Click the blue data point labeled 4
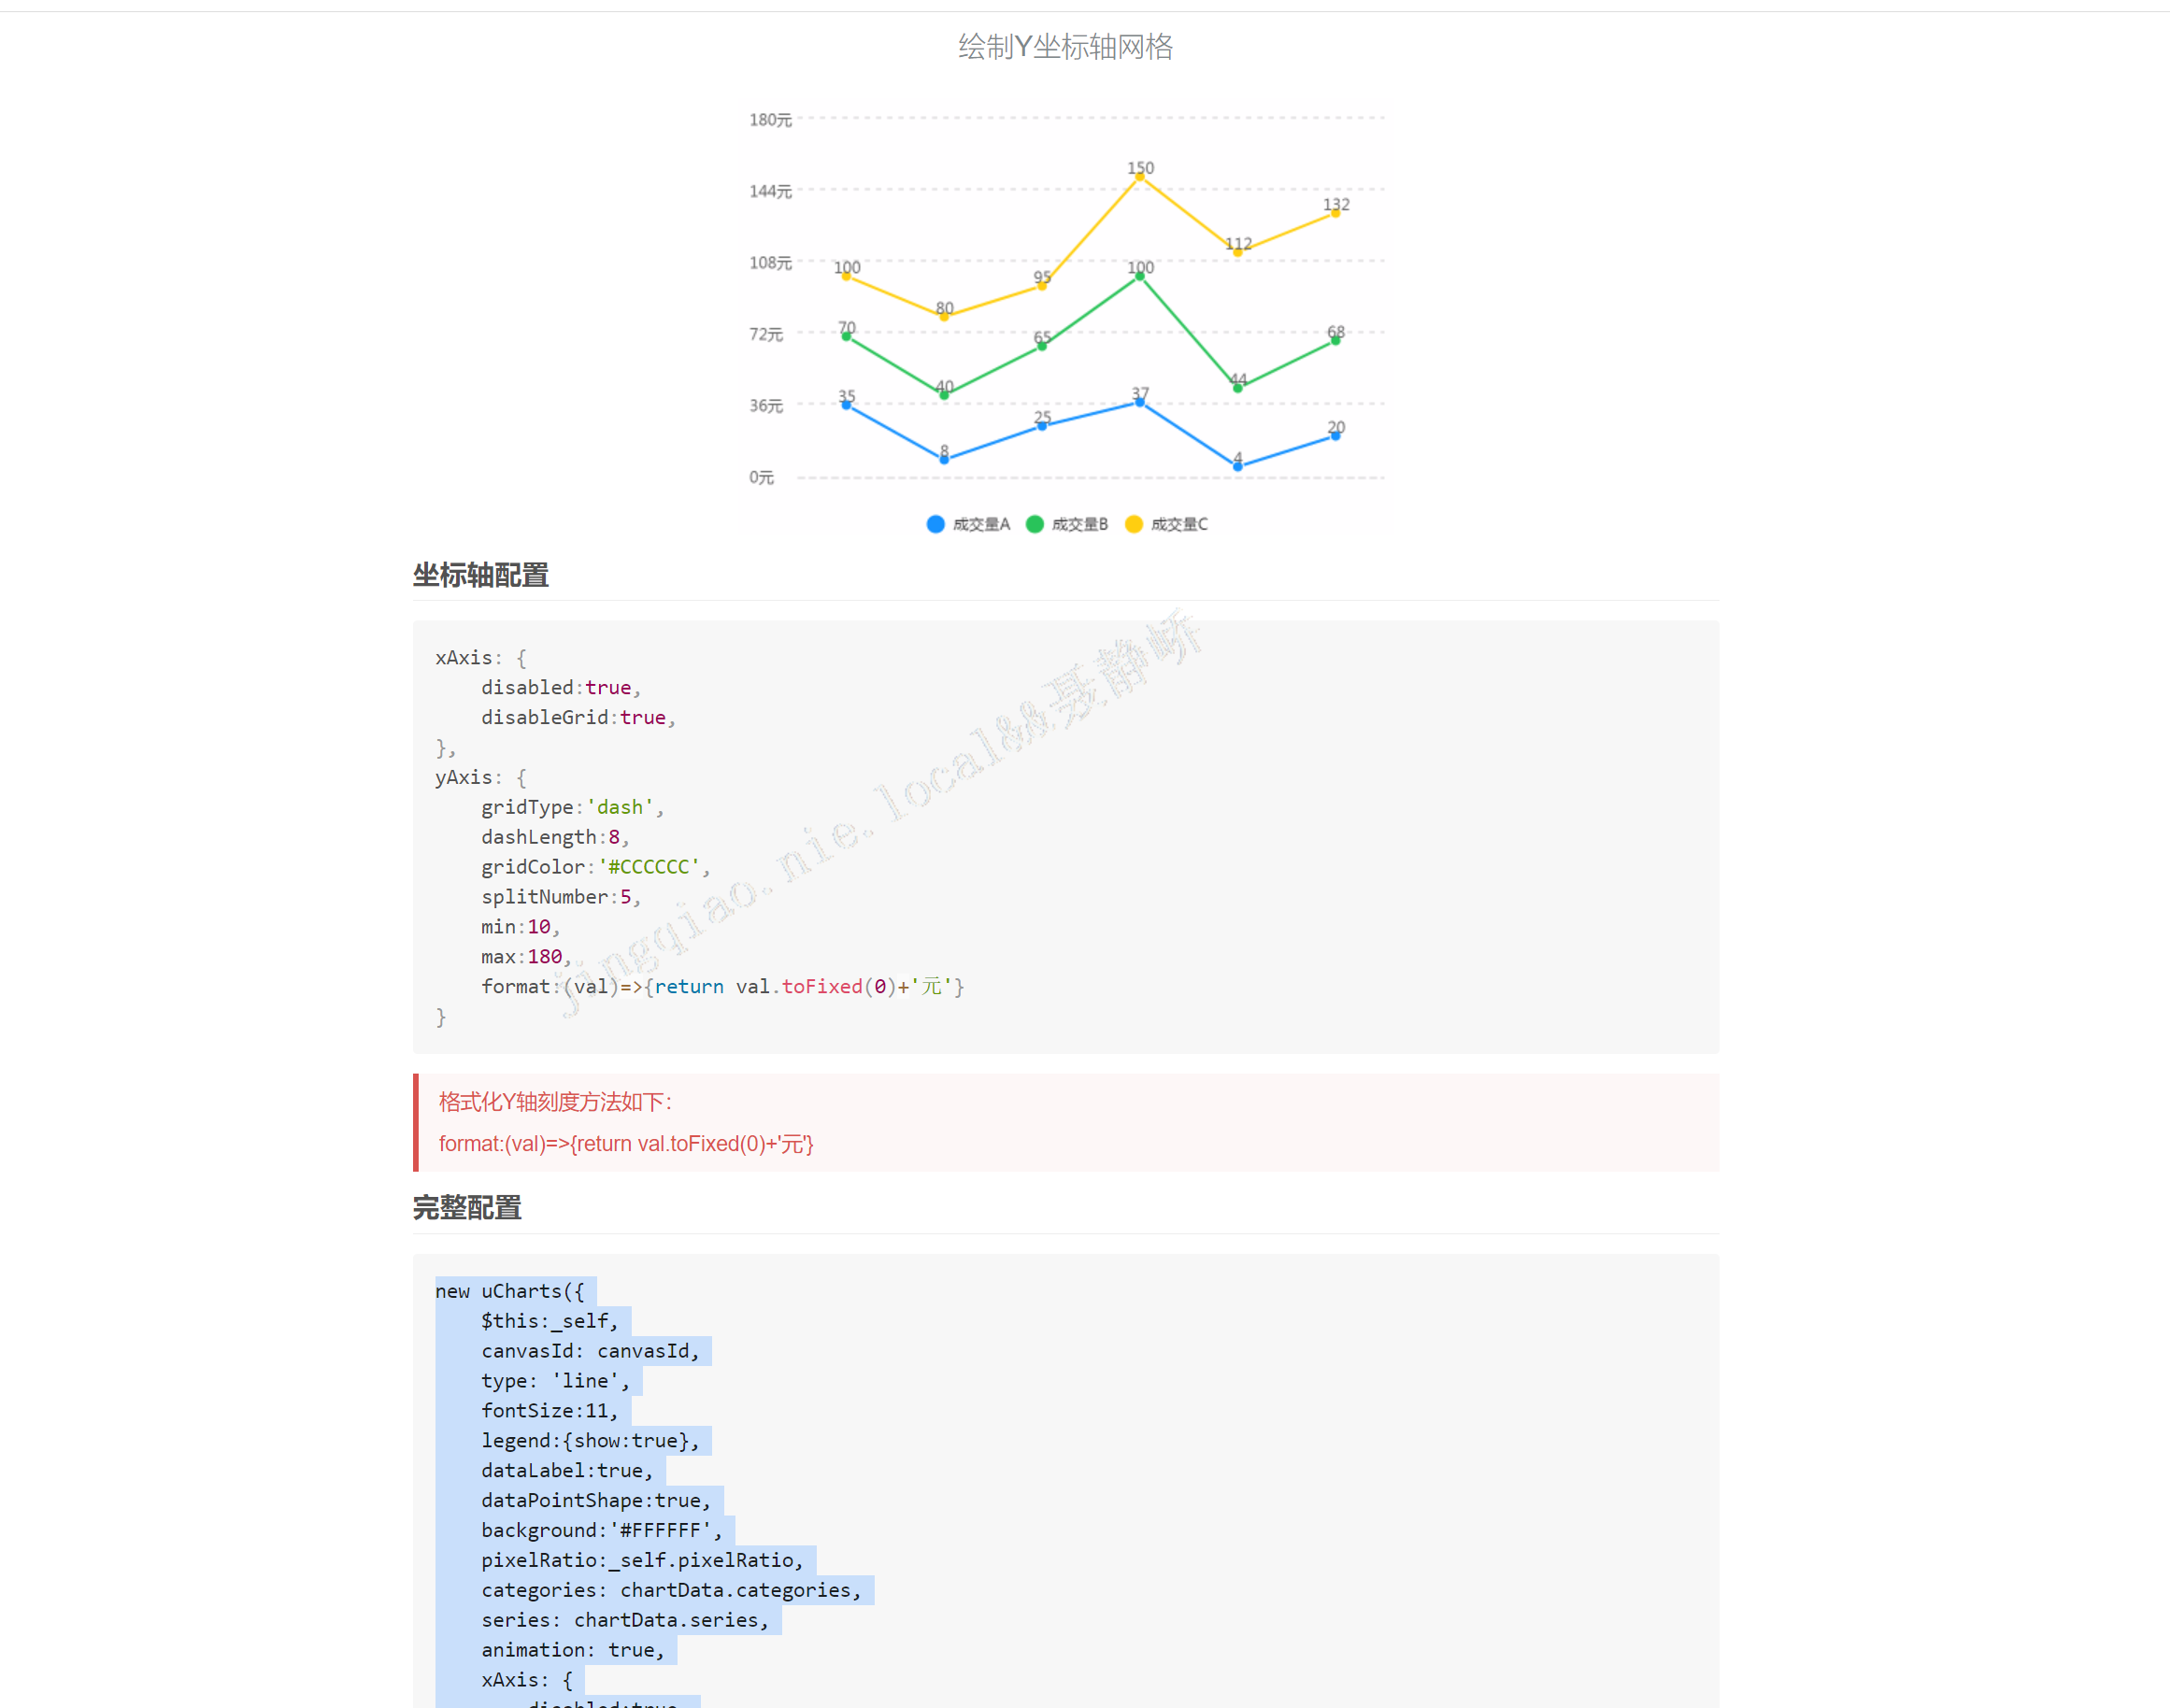The height and width of the screenshot is (1708, 2170). 1236,465
